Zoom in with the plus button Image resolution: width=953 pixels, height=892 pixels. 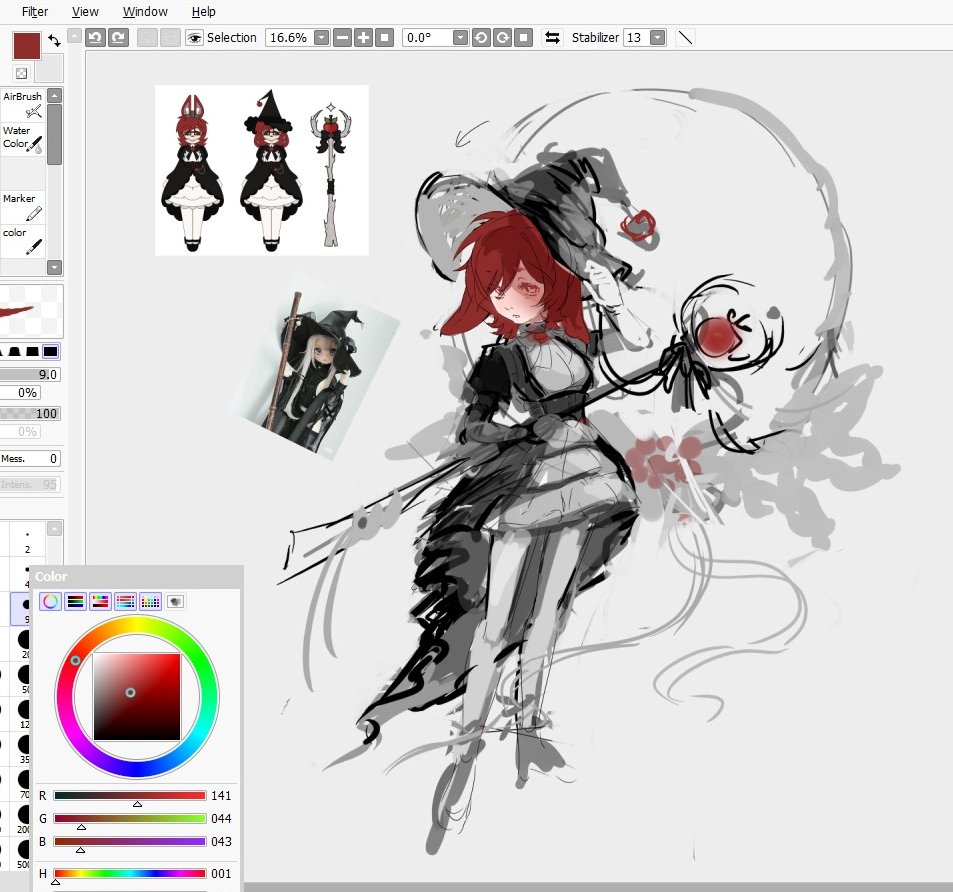tap(363, 38)
